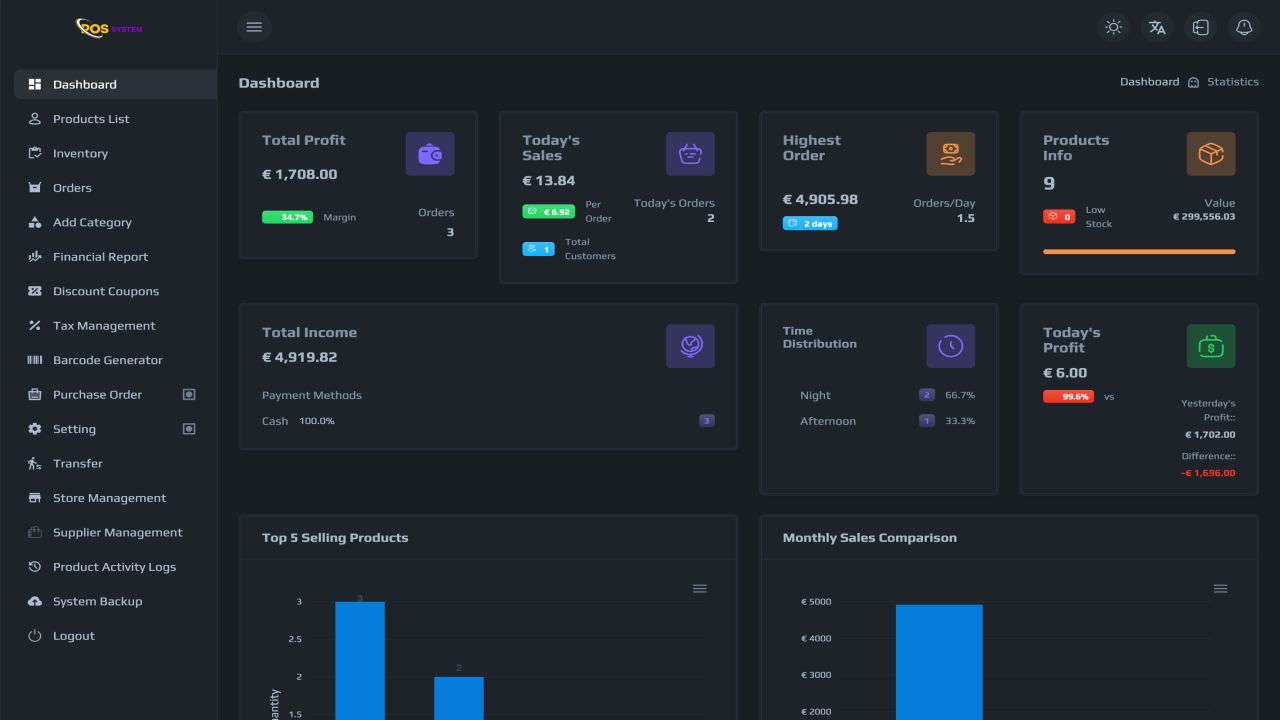This screenshot has height=720, width=1280.
Task: Click the Time Distribution clock icon
Action: (950, 346)
